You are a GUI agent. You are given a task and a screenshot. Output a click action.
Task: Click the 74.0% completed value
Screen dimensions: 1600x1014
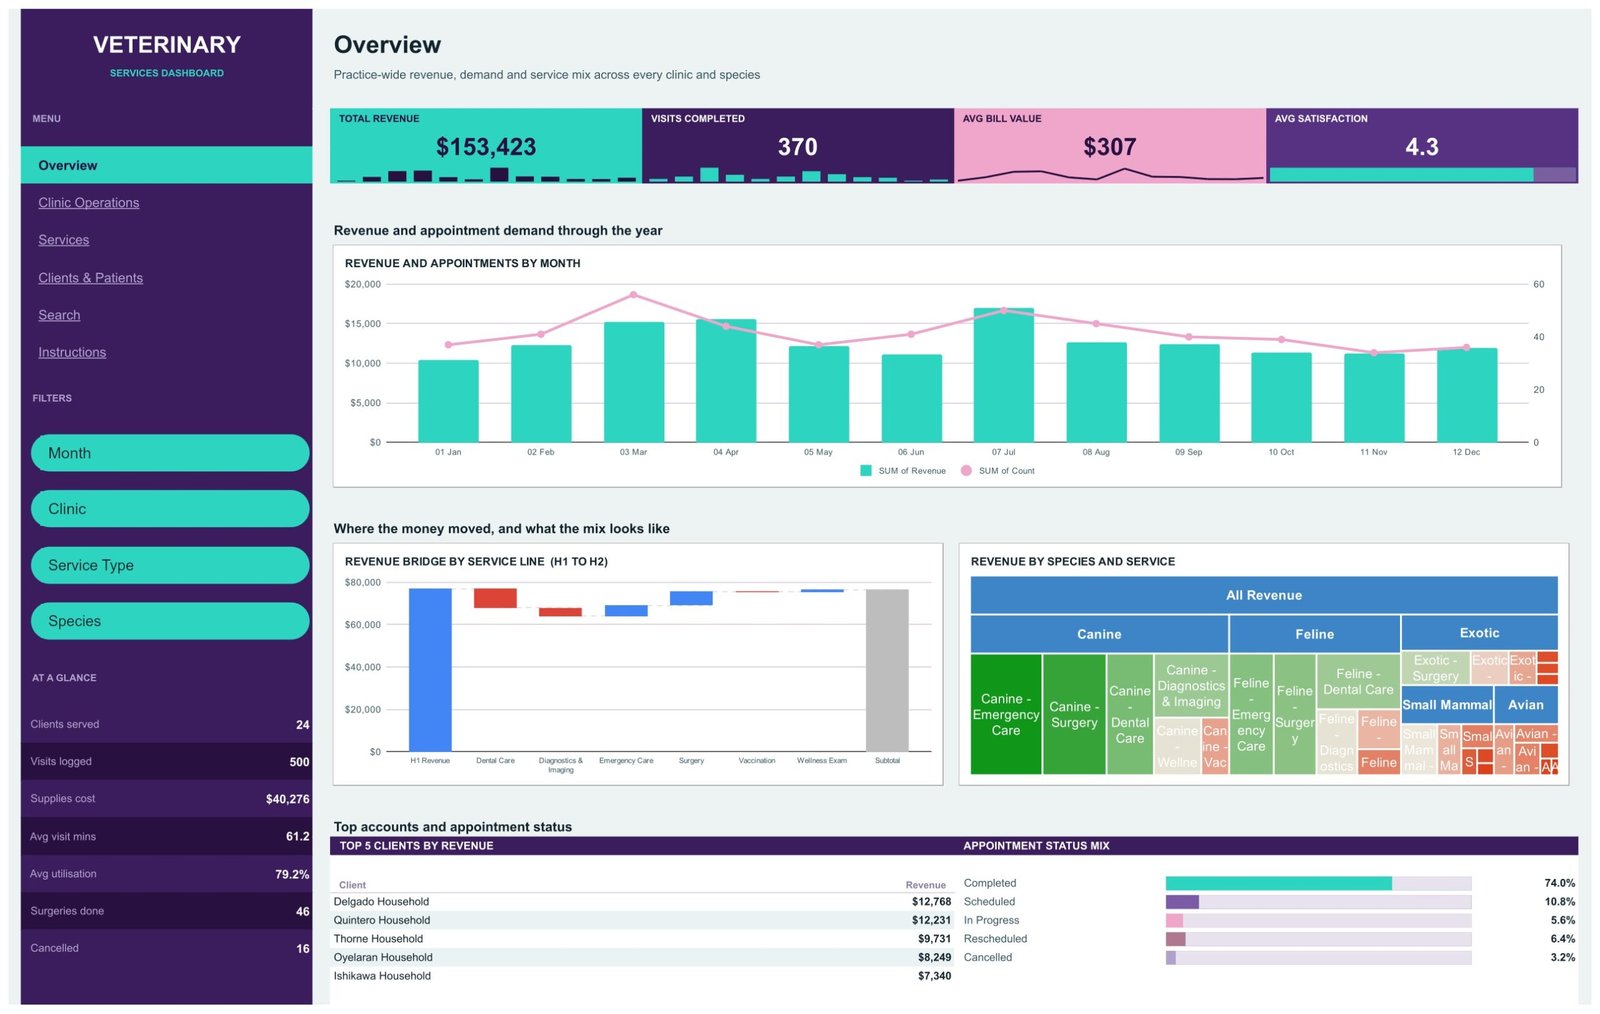point(1559,883)
